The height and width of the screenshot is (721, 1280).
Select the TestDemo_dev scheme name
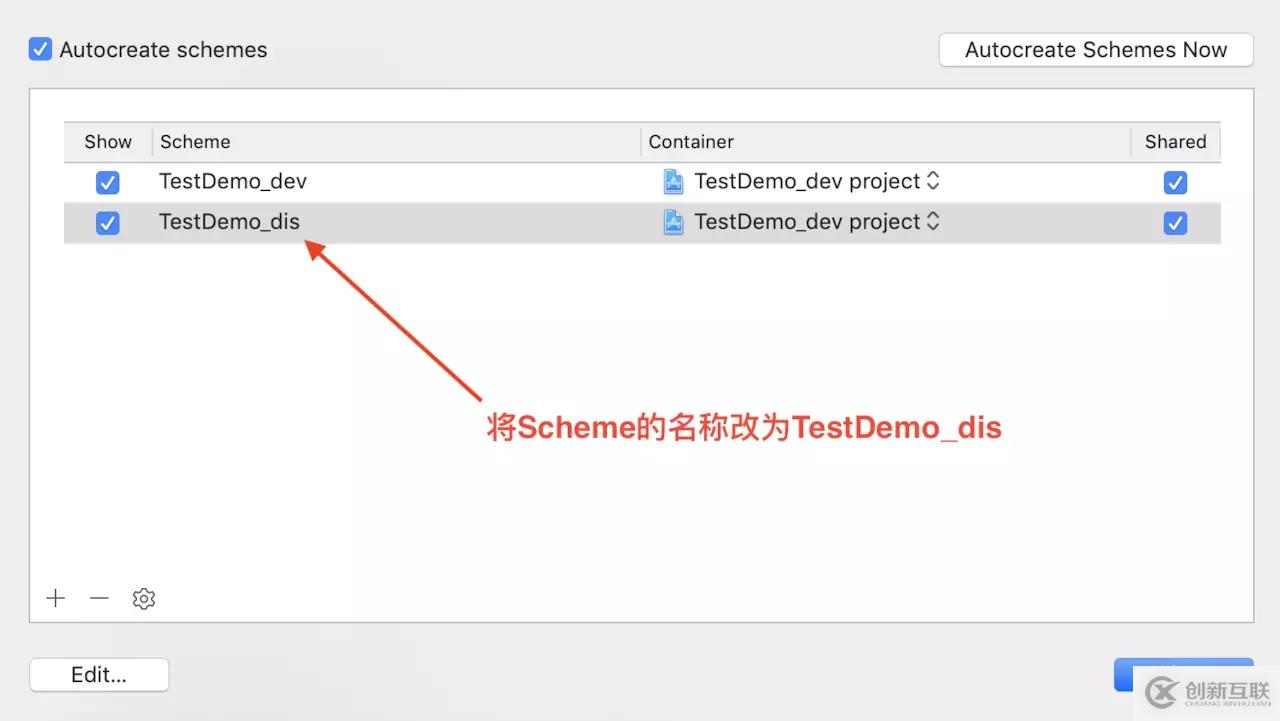[233, 182]
